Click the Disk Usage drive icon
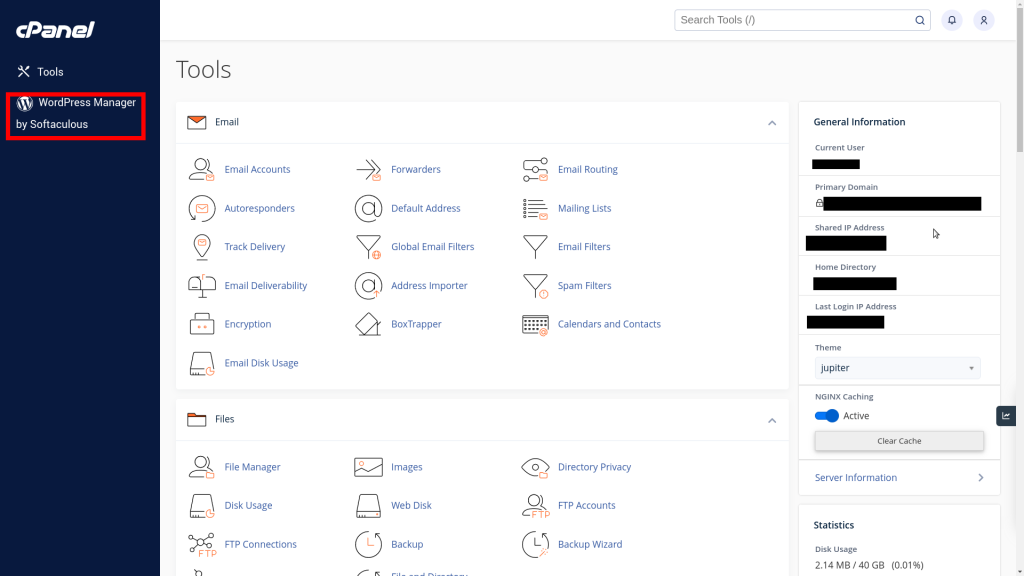 (x=201, y=505)
